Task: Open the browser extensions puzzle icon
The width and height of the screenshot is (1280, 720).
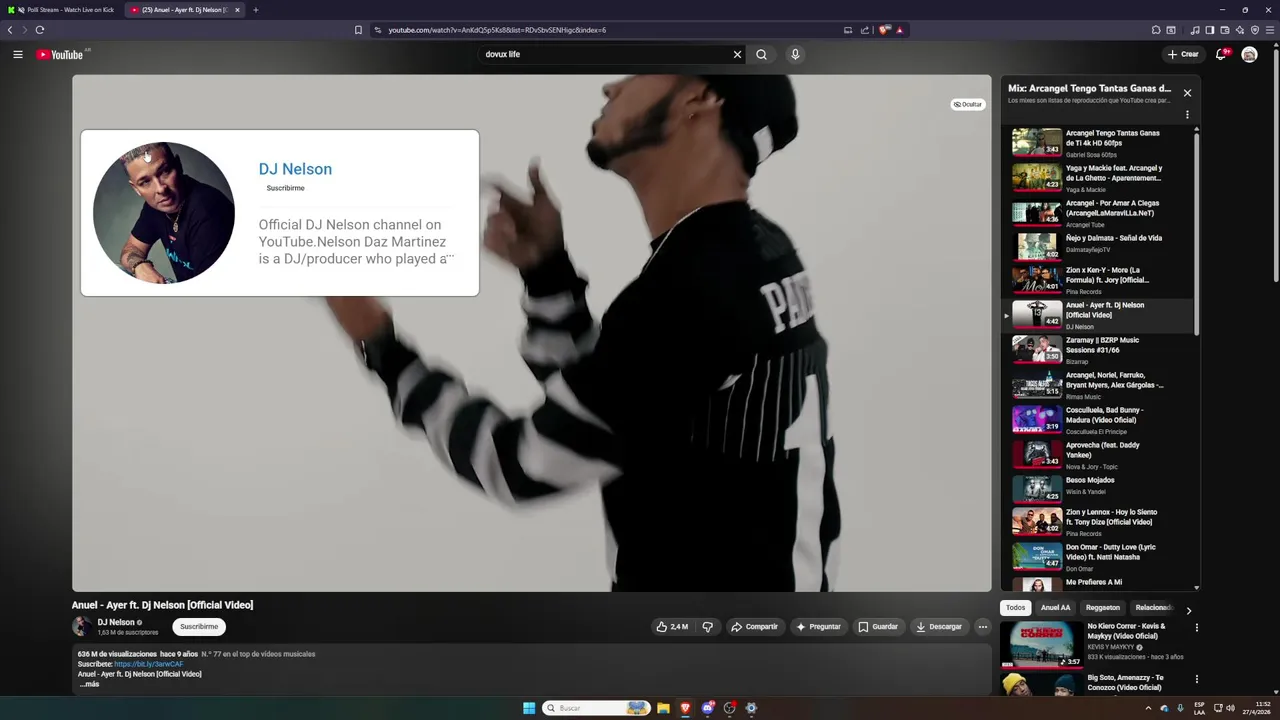Action: click(x=1156, y=30)
